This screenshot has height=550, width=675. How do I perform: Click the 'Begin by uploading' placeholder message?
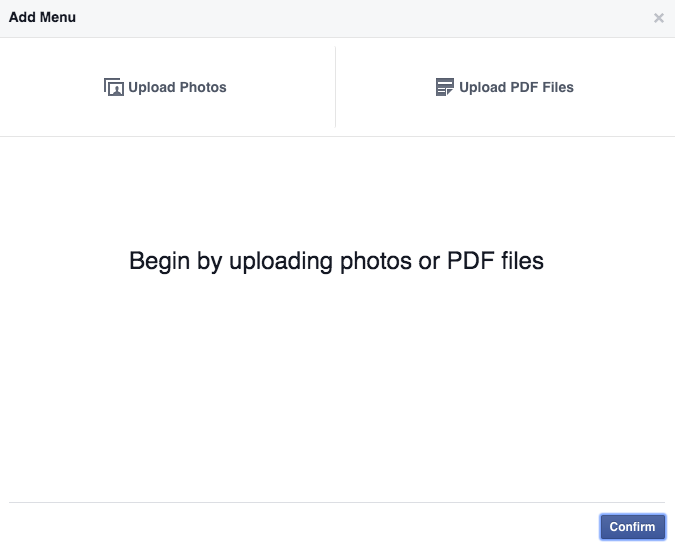coord(336,261)
